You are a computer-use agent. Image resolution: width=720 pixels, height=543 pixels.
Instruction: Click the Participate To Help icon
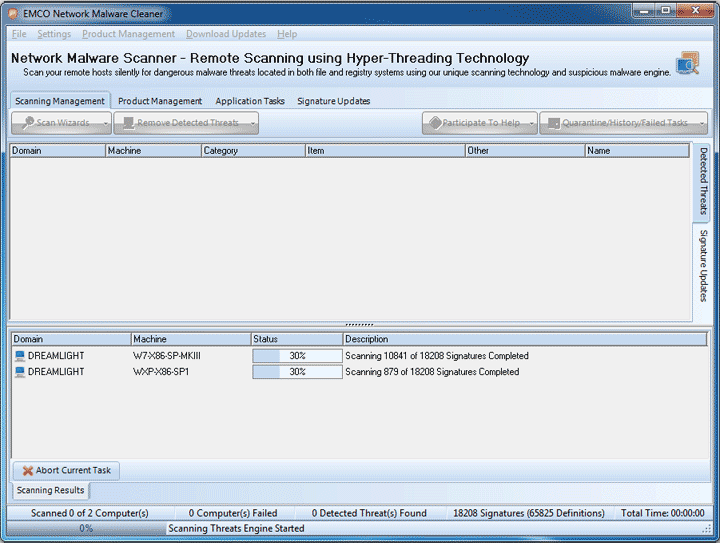[x=435, y=123]
